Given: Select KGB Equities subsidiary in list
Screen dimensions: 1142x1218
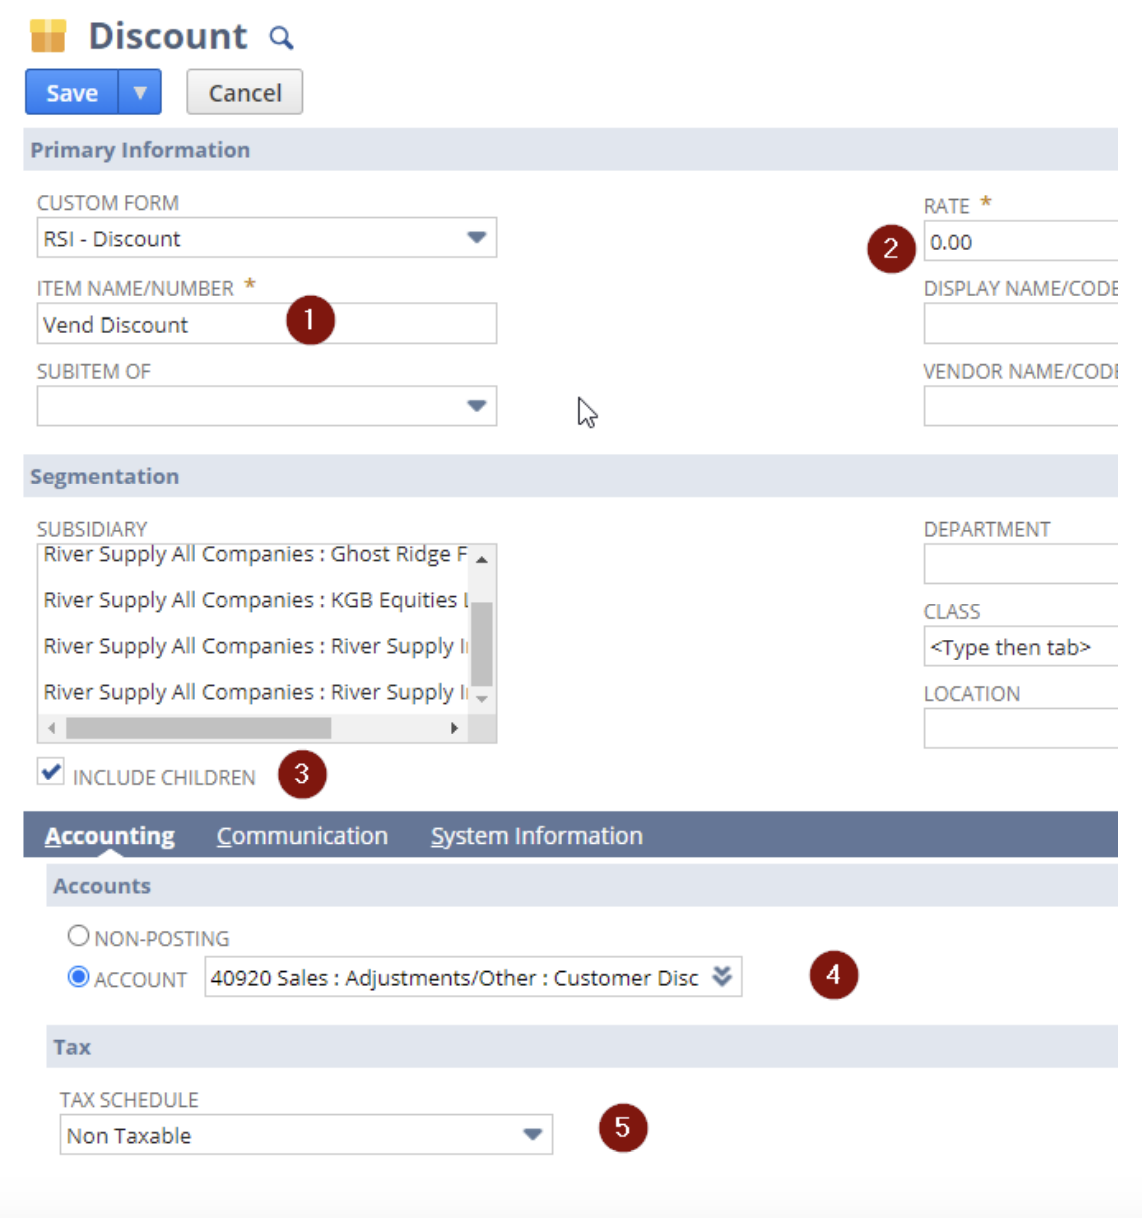Looking at the screenshot, I should 250,600.
